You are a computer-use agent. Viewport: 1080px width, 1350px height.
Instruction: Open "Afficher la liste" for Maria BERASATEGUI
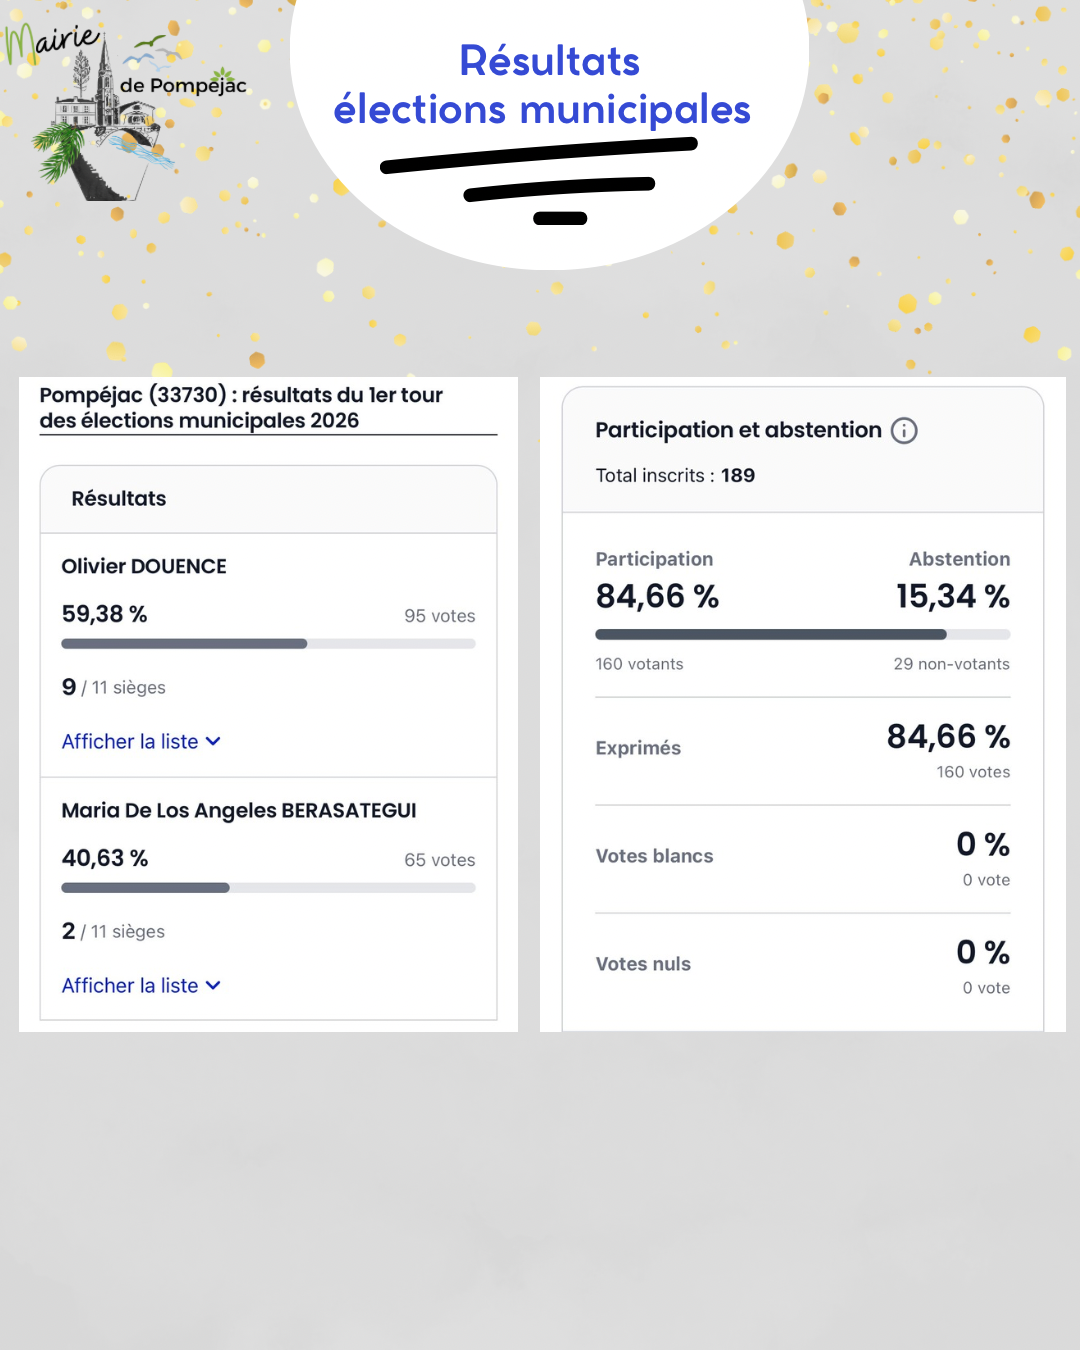click(x=130, y=986)
